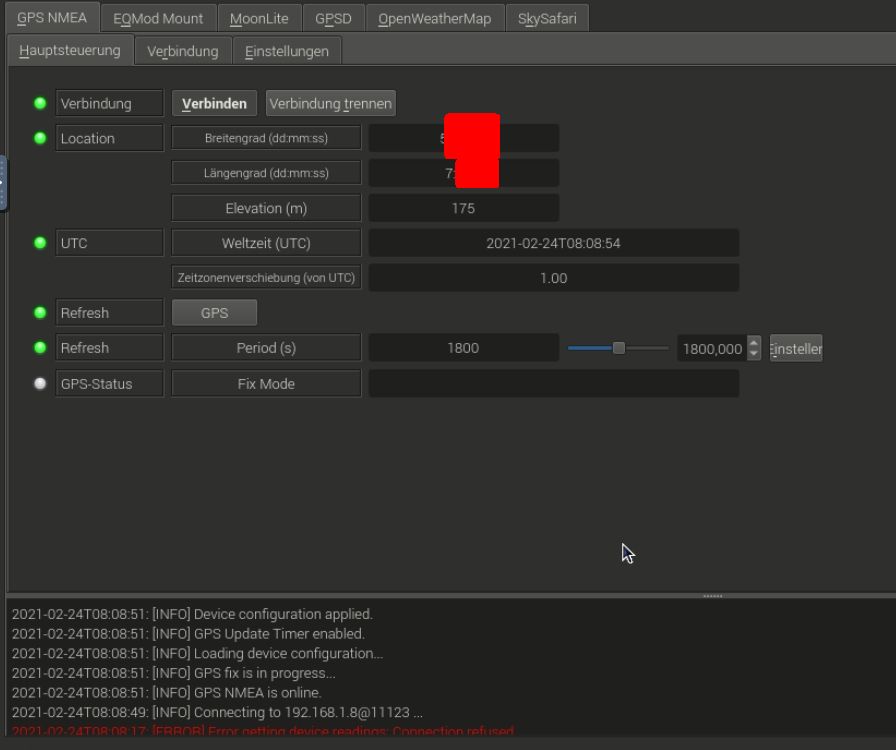Click the left side panel collapse handle

(2, 183)
